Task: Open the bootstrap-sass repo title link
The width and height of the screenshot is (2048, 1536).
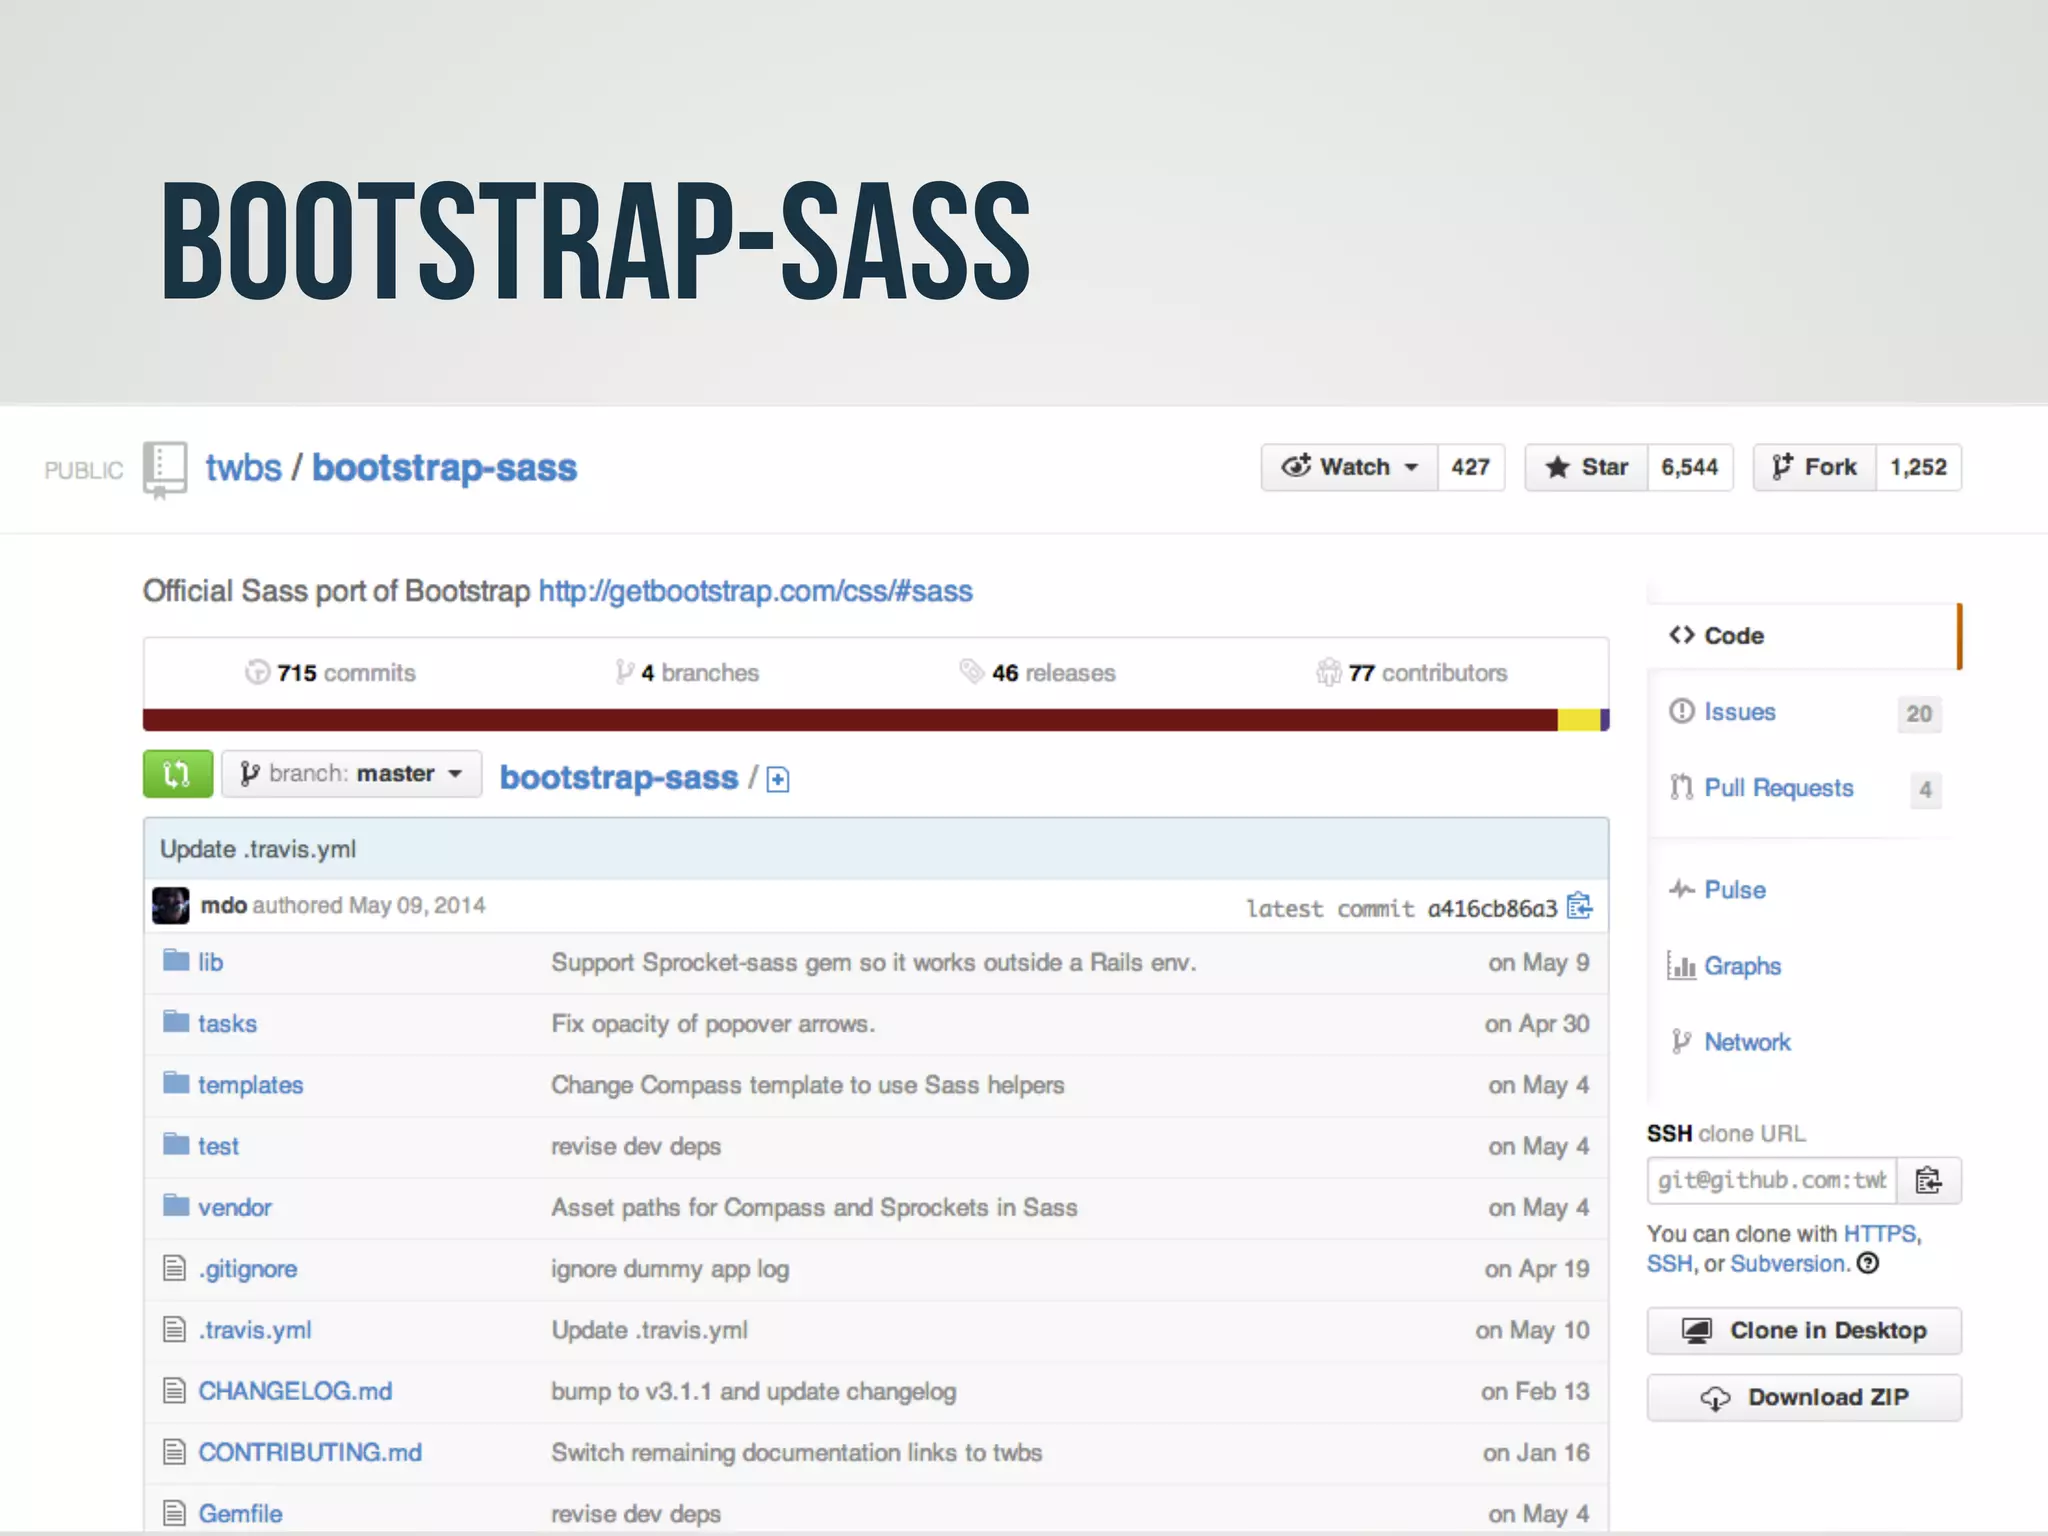Action: 445,468
